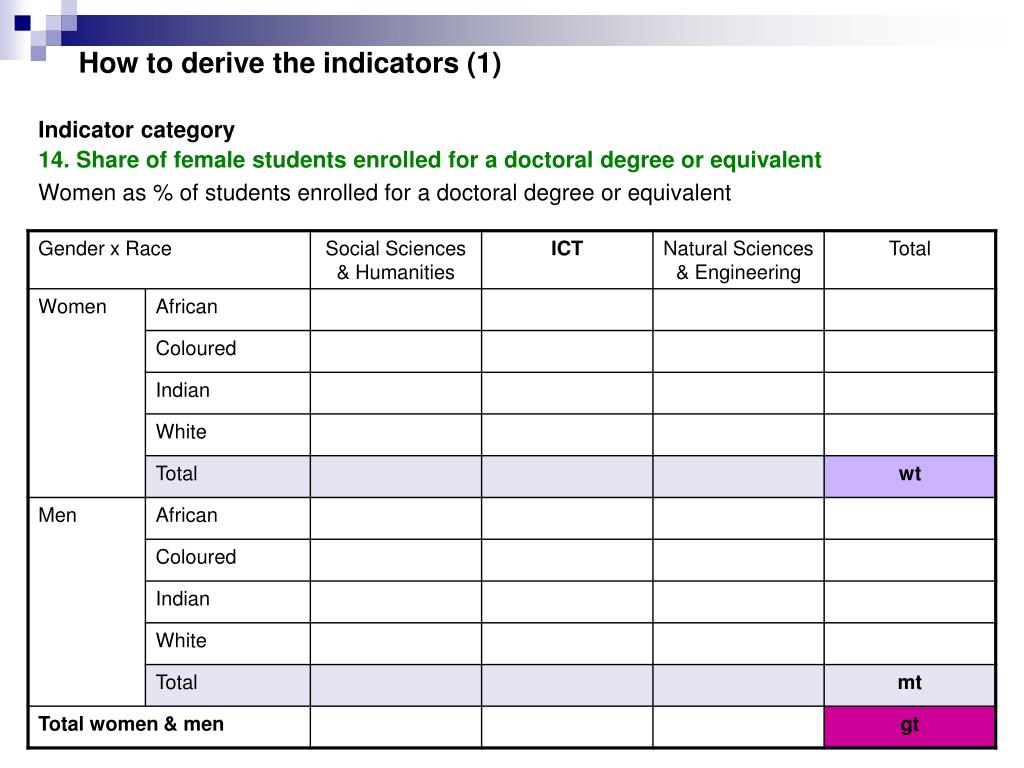
Task: Click the purple 'wt' cell
Action: click(x=910, y=476)
